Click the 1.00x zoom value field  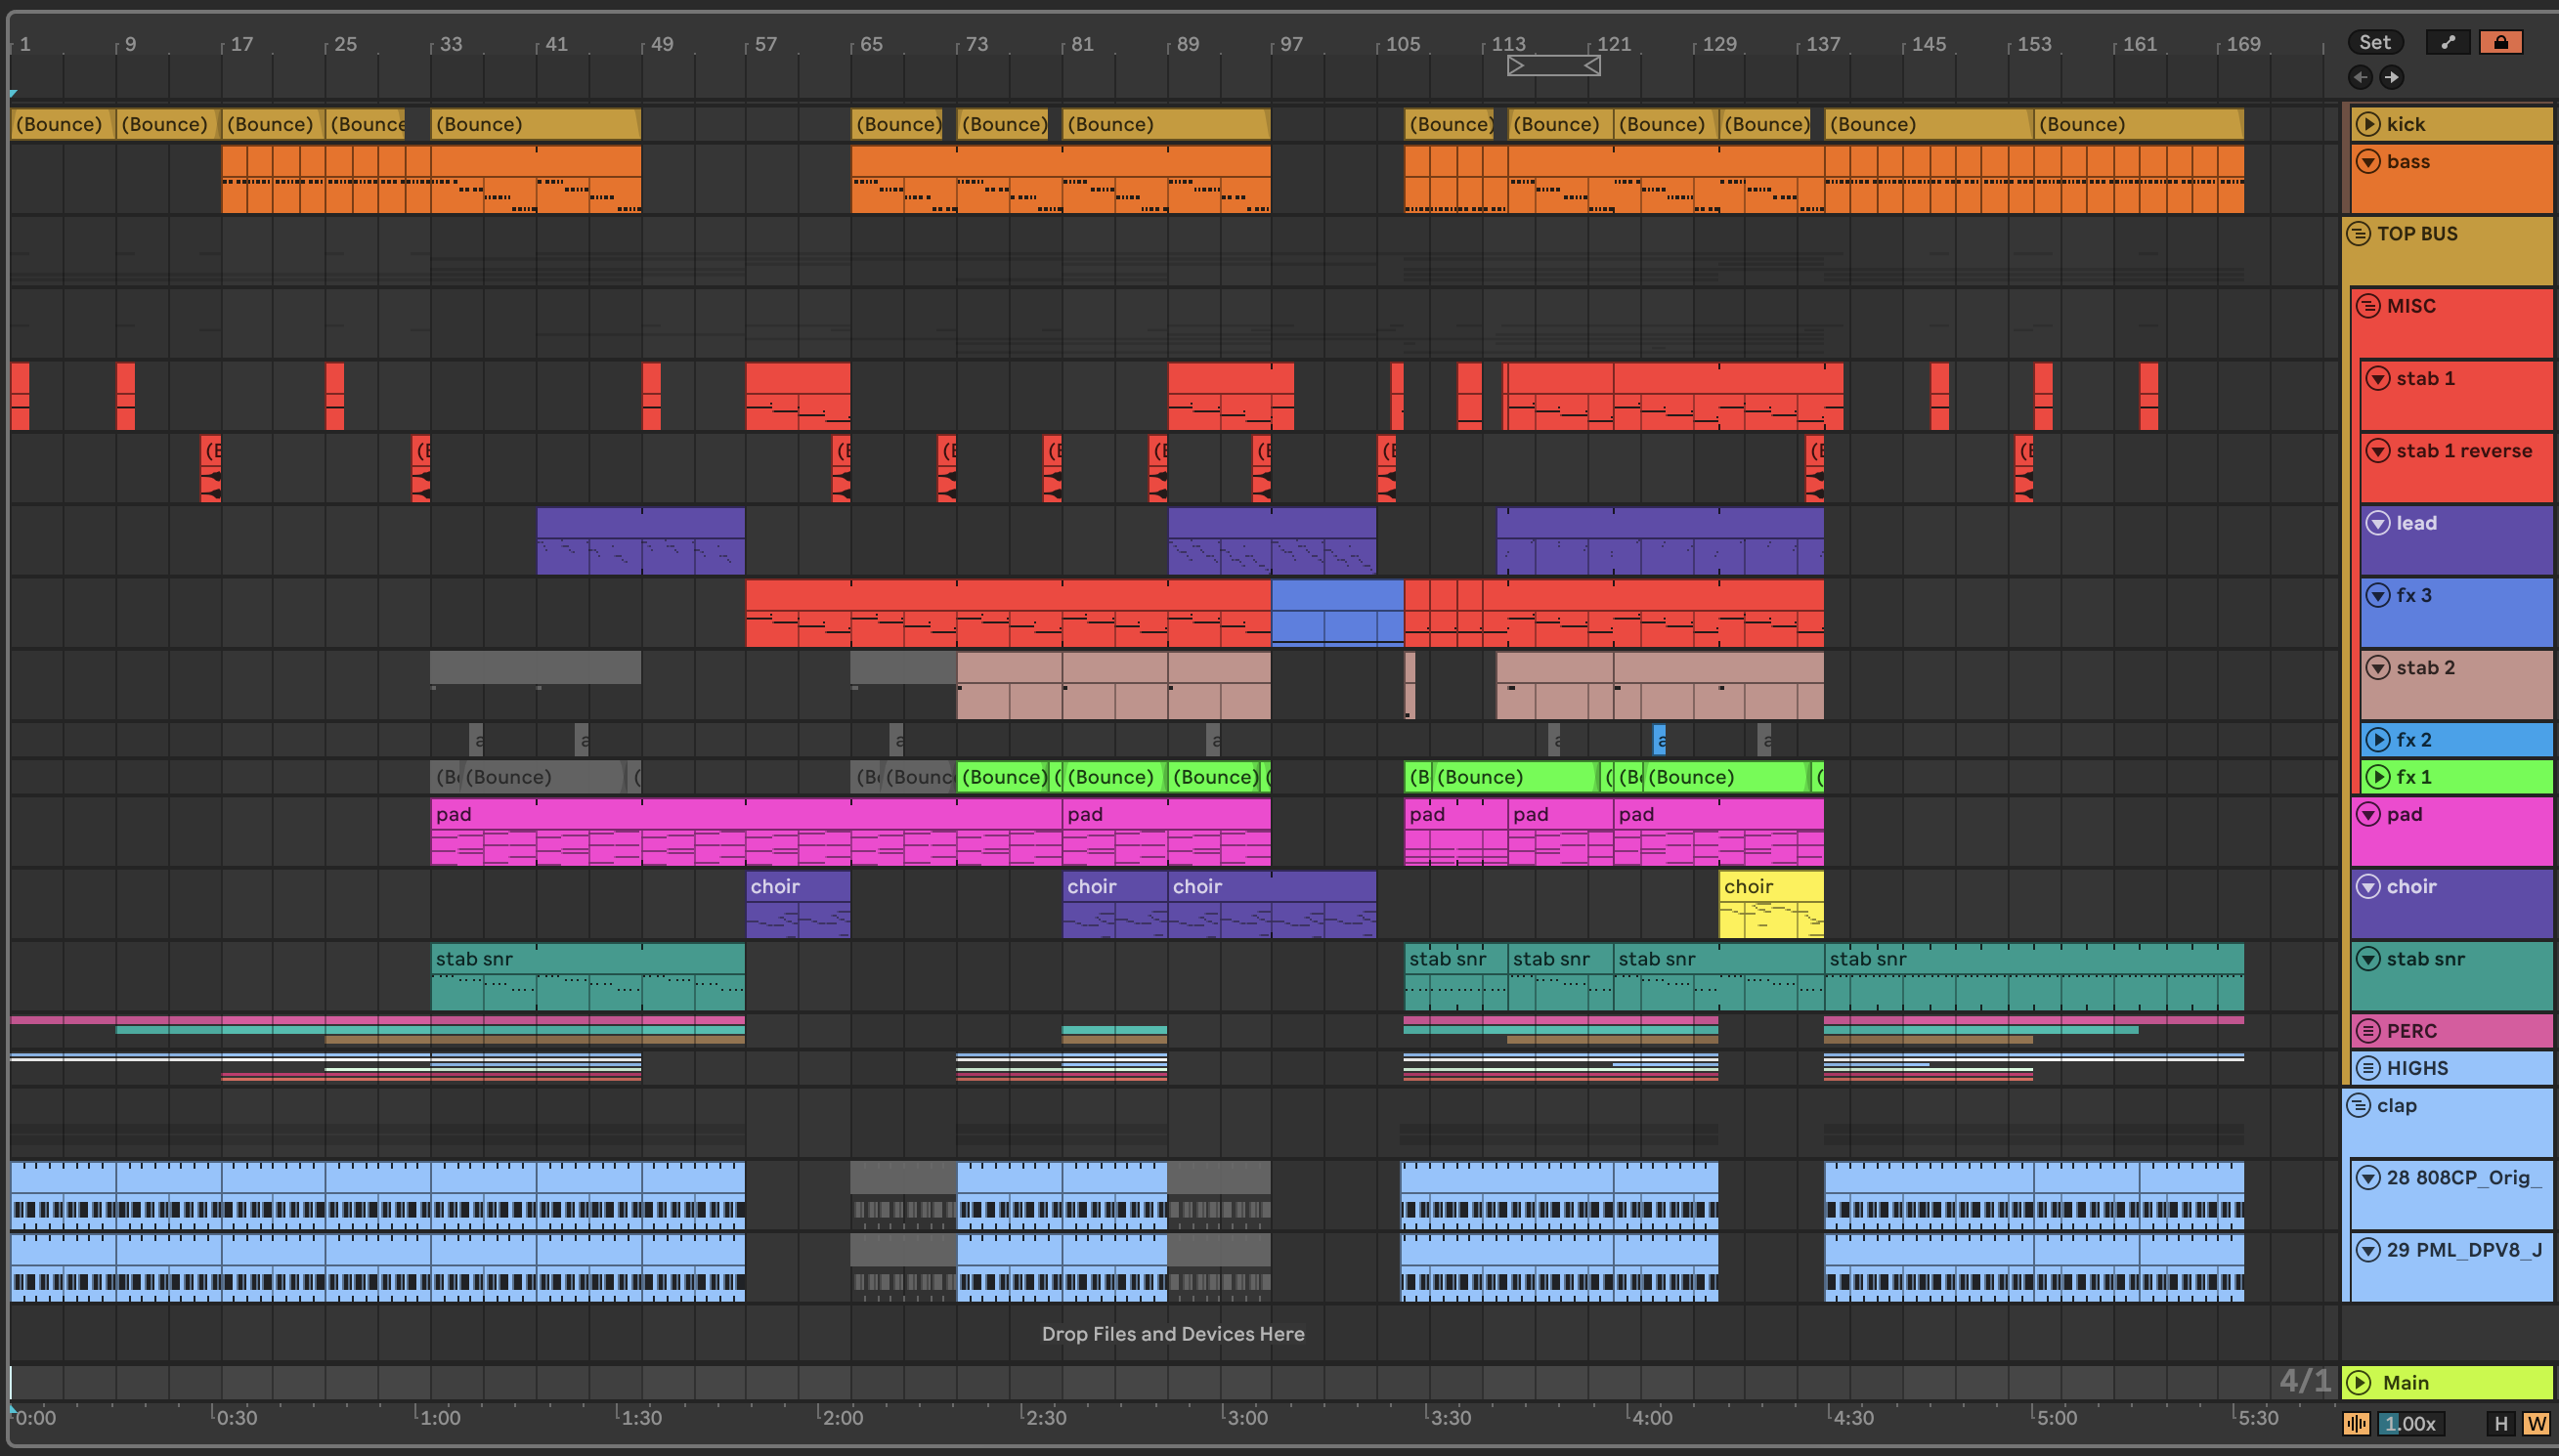click(x=2410, y=1423)
